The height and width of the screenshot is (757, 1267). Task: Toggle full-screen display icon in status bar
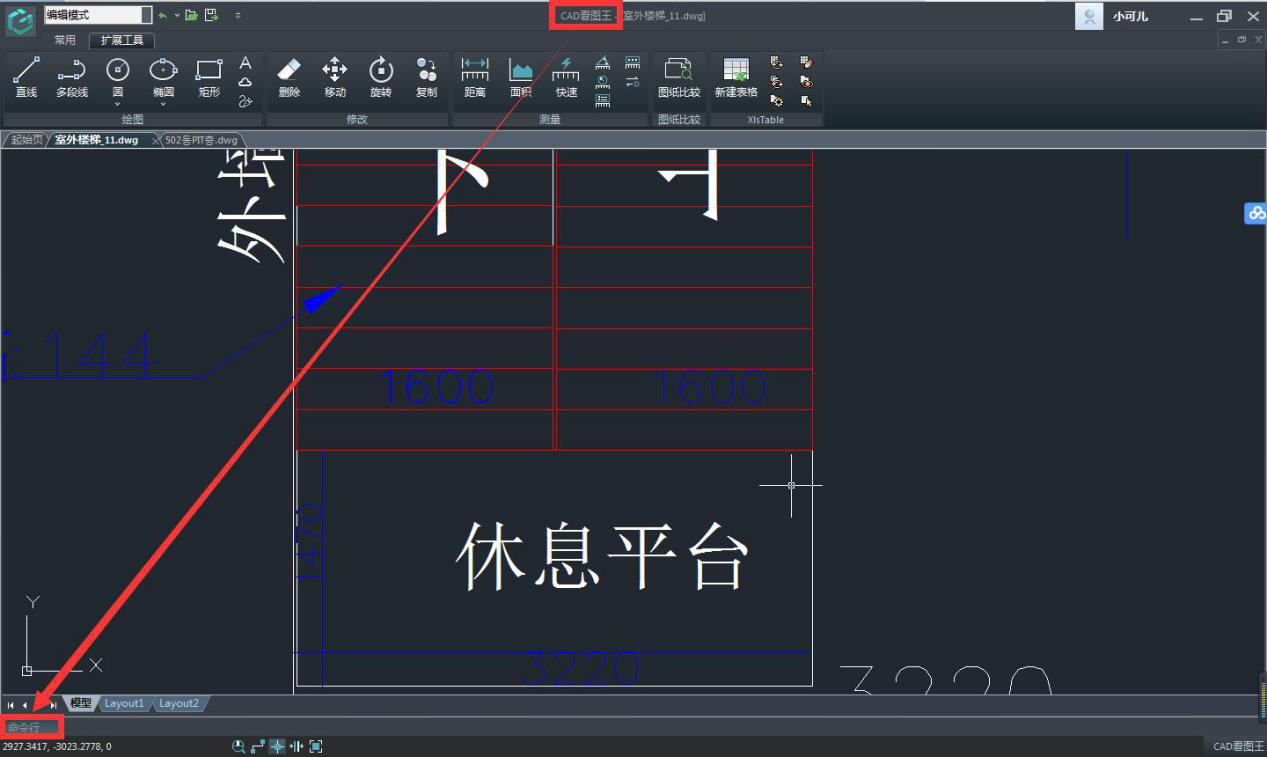(316, 746)
